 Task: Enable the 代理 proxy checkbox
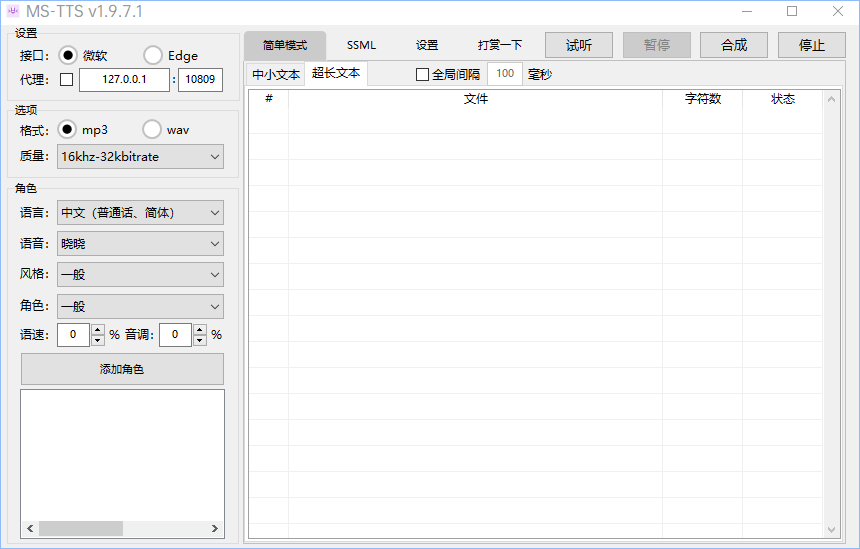coord(66,80)
